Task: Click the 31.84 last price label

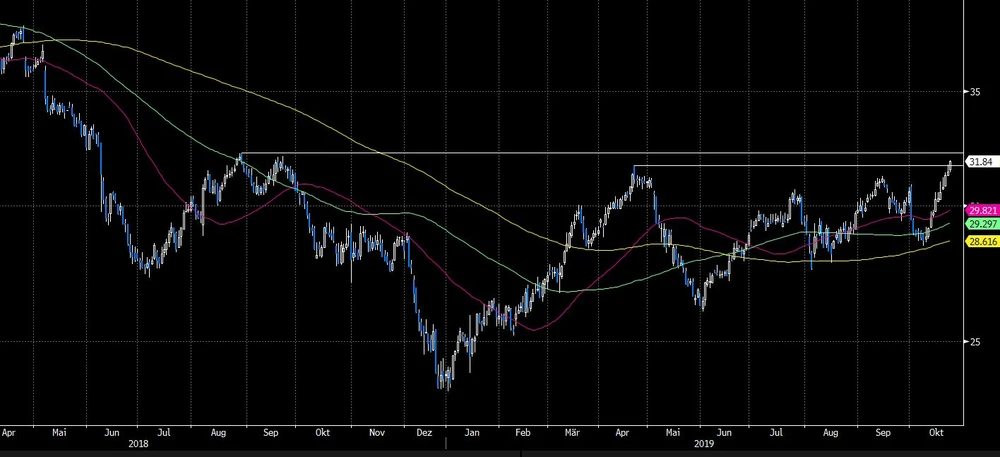Action: pyautogui.click(x=979, y=162)
